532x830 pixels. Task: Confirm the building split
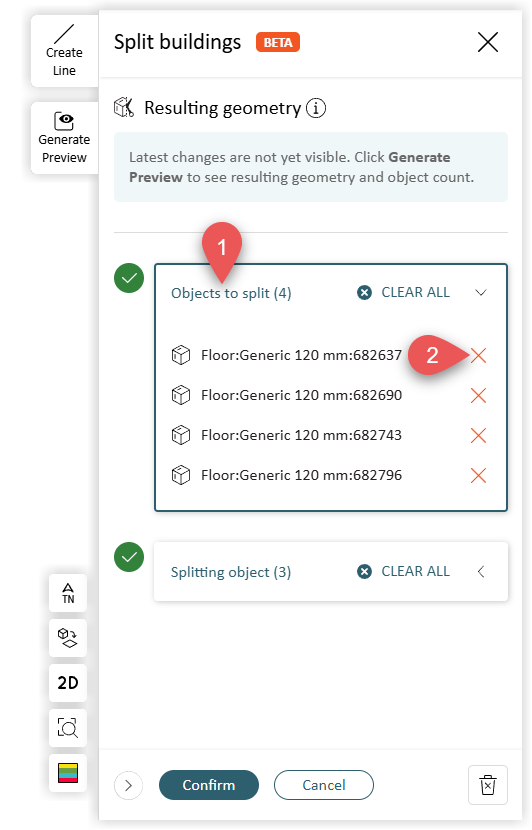pyautogui.click(x=209, y=785)
